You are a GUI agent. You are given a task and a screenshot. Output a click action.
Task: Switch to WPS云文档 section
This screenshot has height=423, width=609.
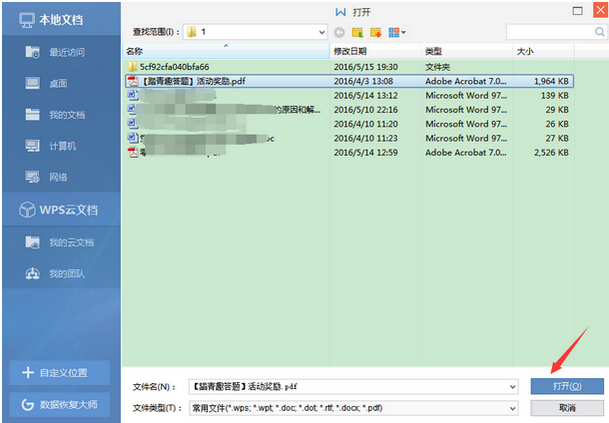coord(61,210)
